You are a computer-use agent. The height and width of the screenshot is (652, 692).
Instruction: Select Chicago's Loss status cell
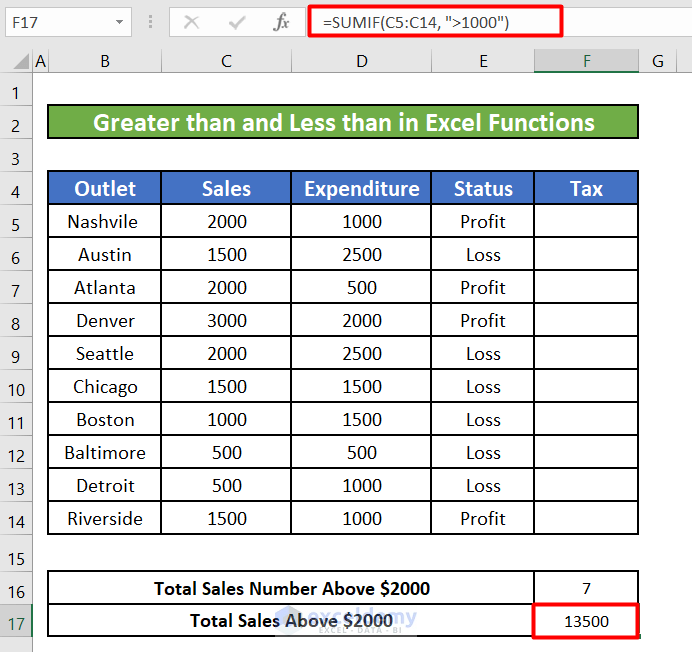pos(483,386)
